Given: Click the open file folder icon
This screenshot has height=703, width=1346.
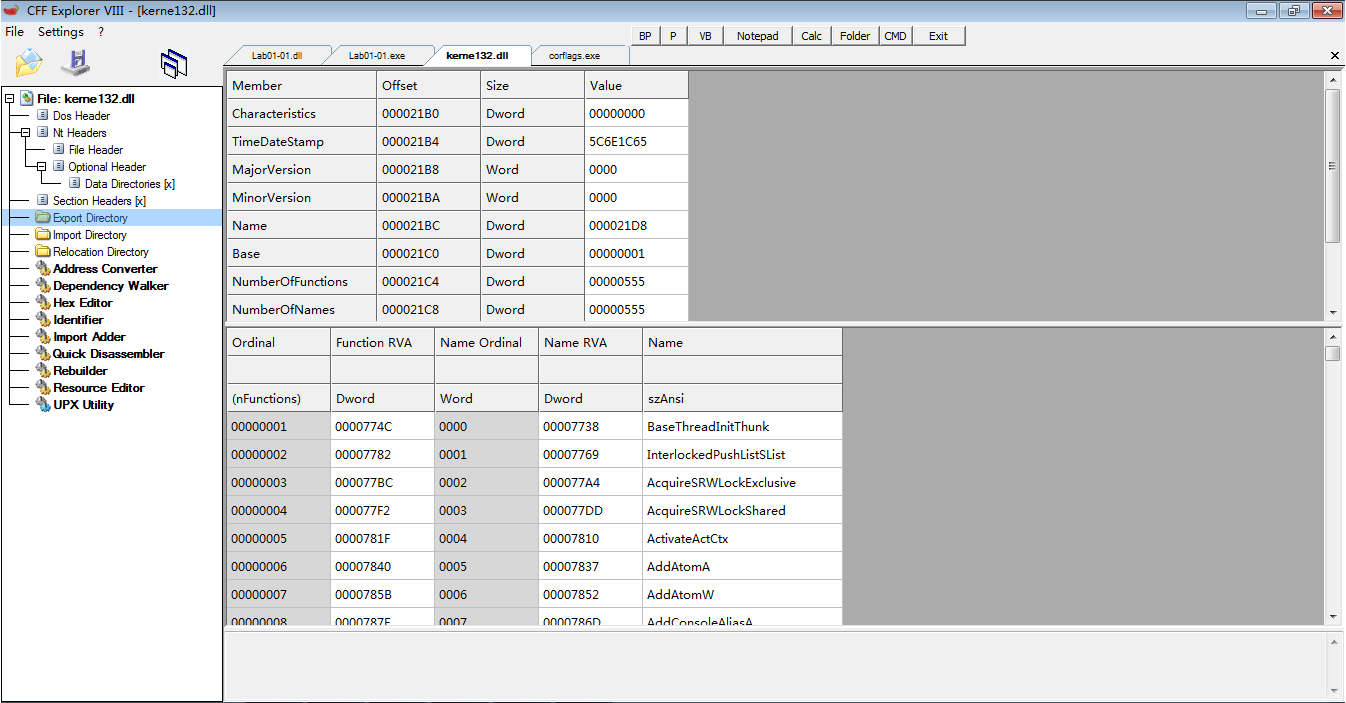Looking at the screenshot, I should tap(29, 64).
